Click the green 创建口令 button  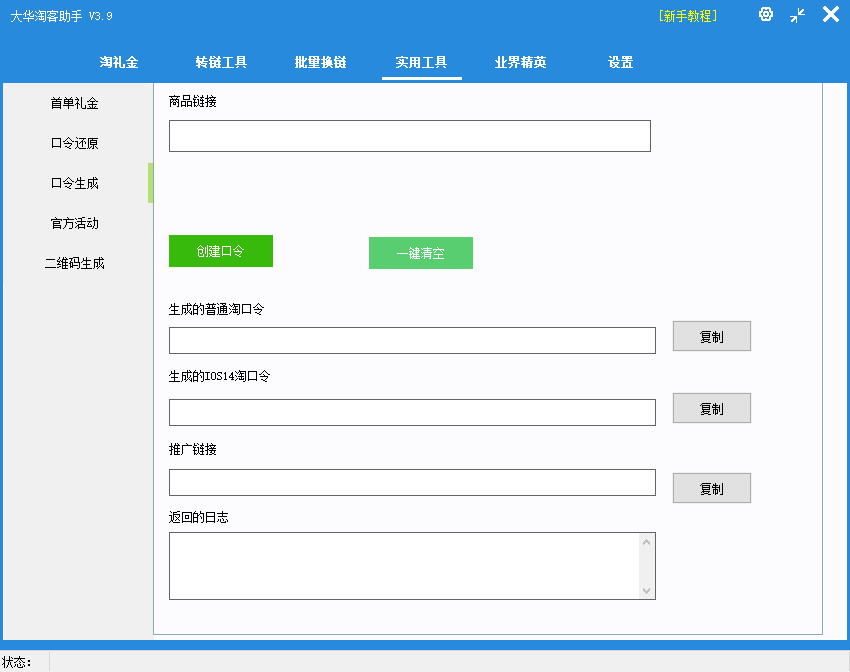click(221, 251)
